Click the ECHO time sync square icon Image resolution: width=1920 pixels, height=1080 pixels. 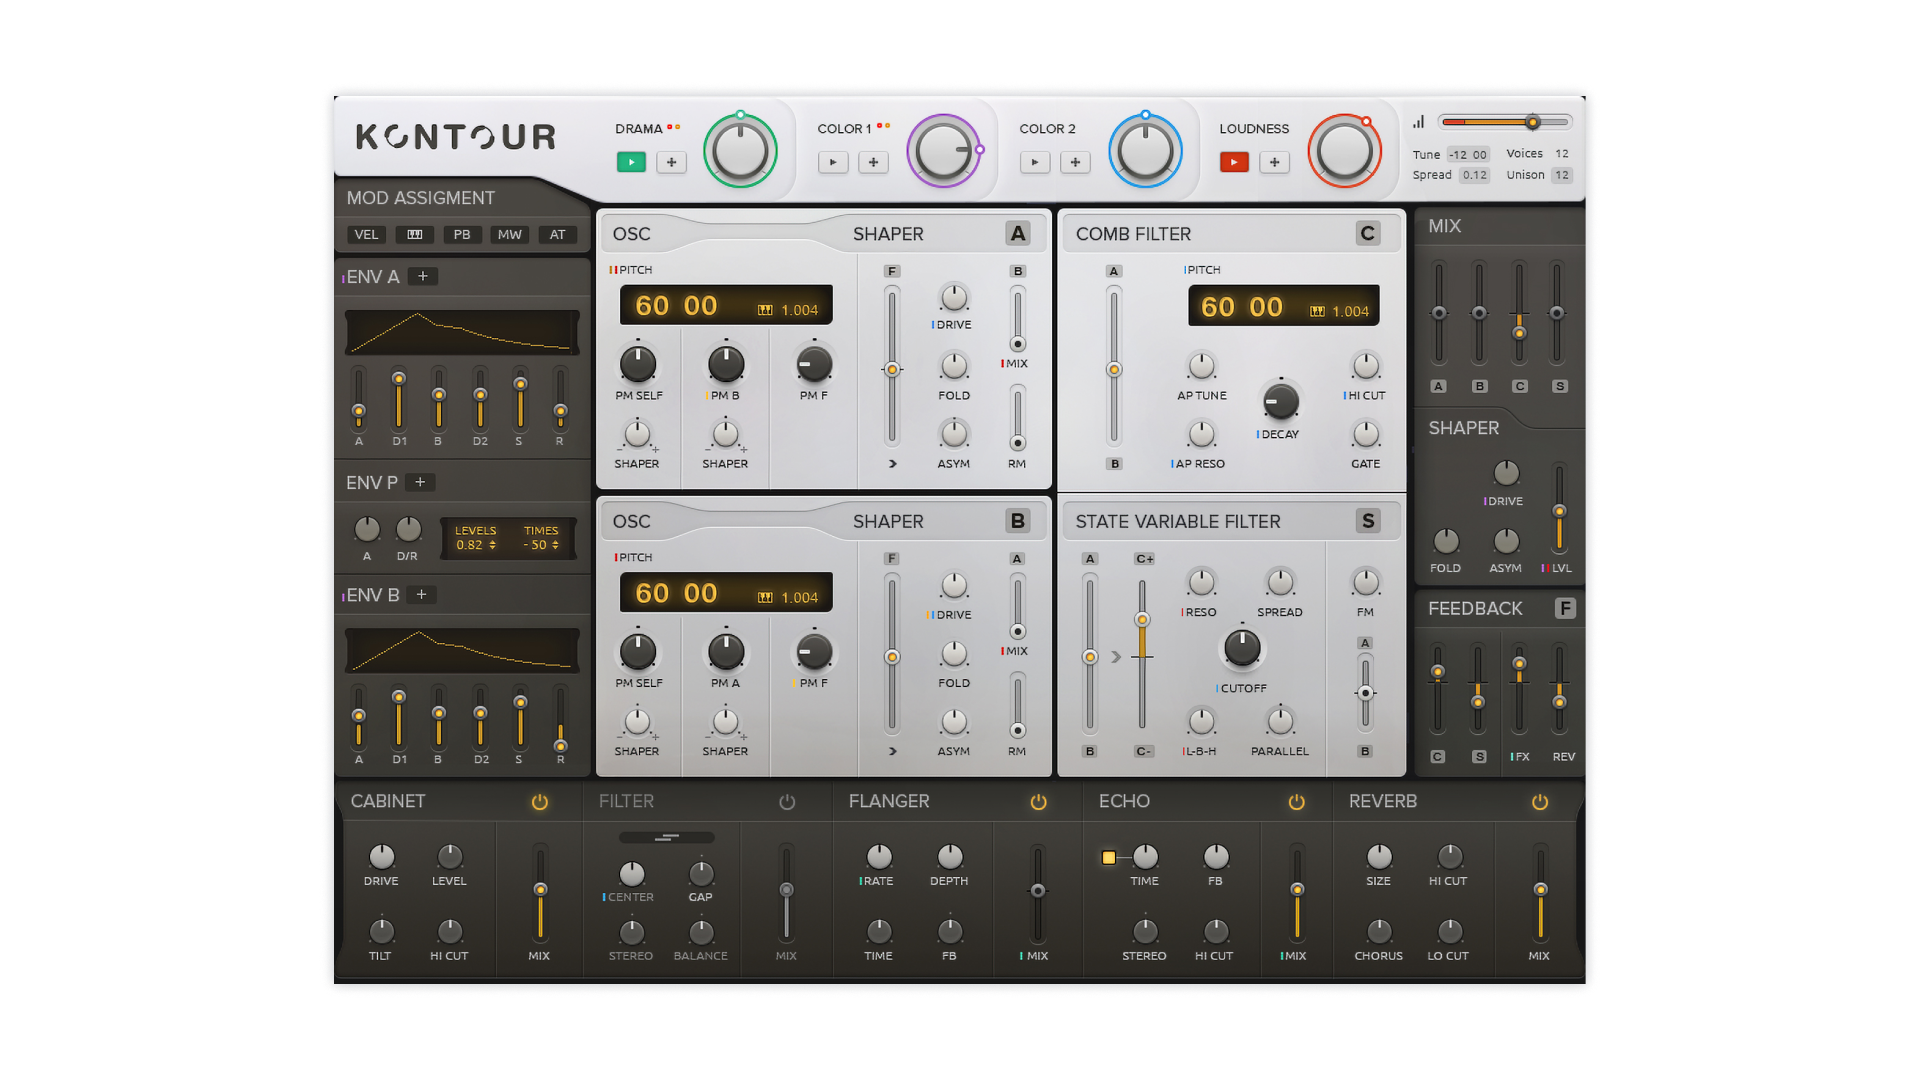(1108, 857)
